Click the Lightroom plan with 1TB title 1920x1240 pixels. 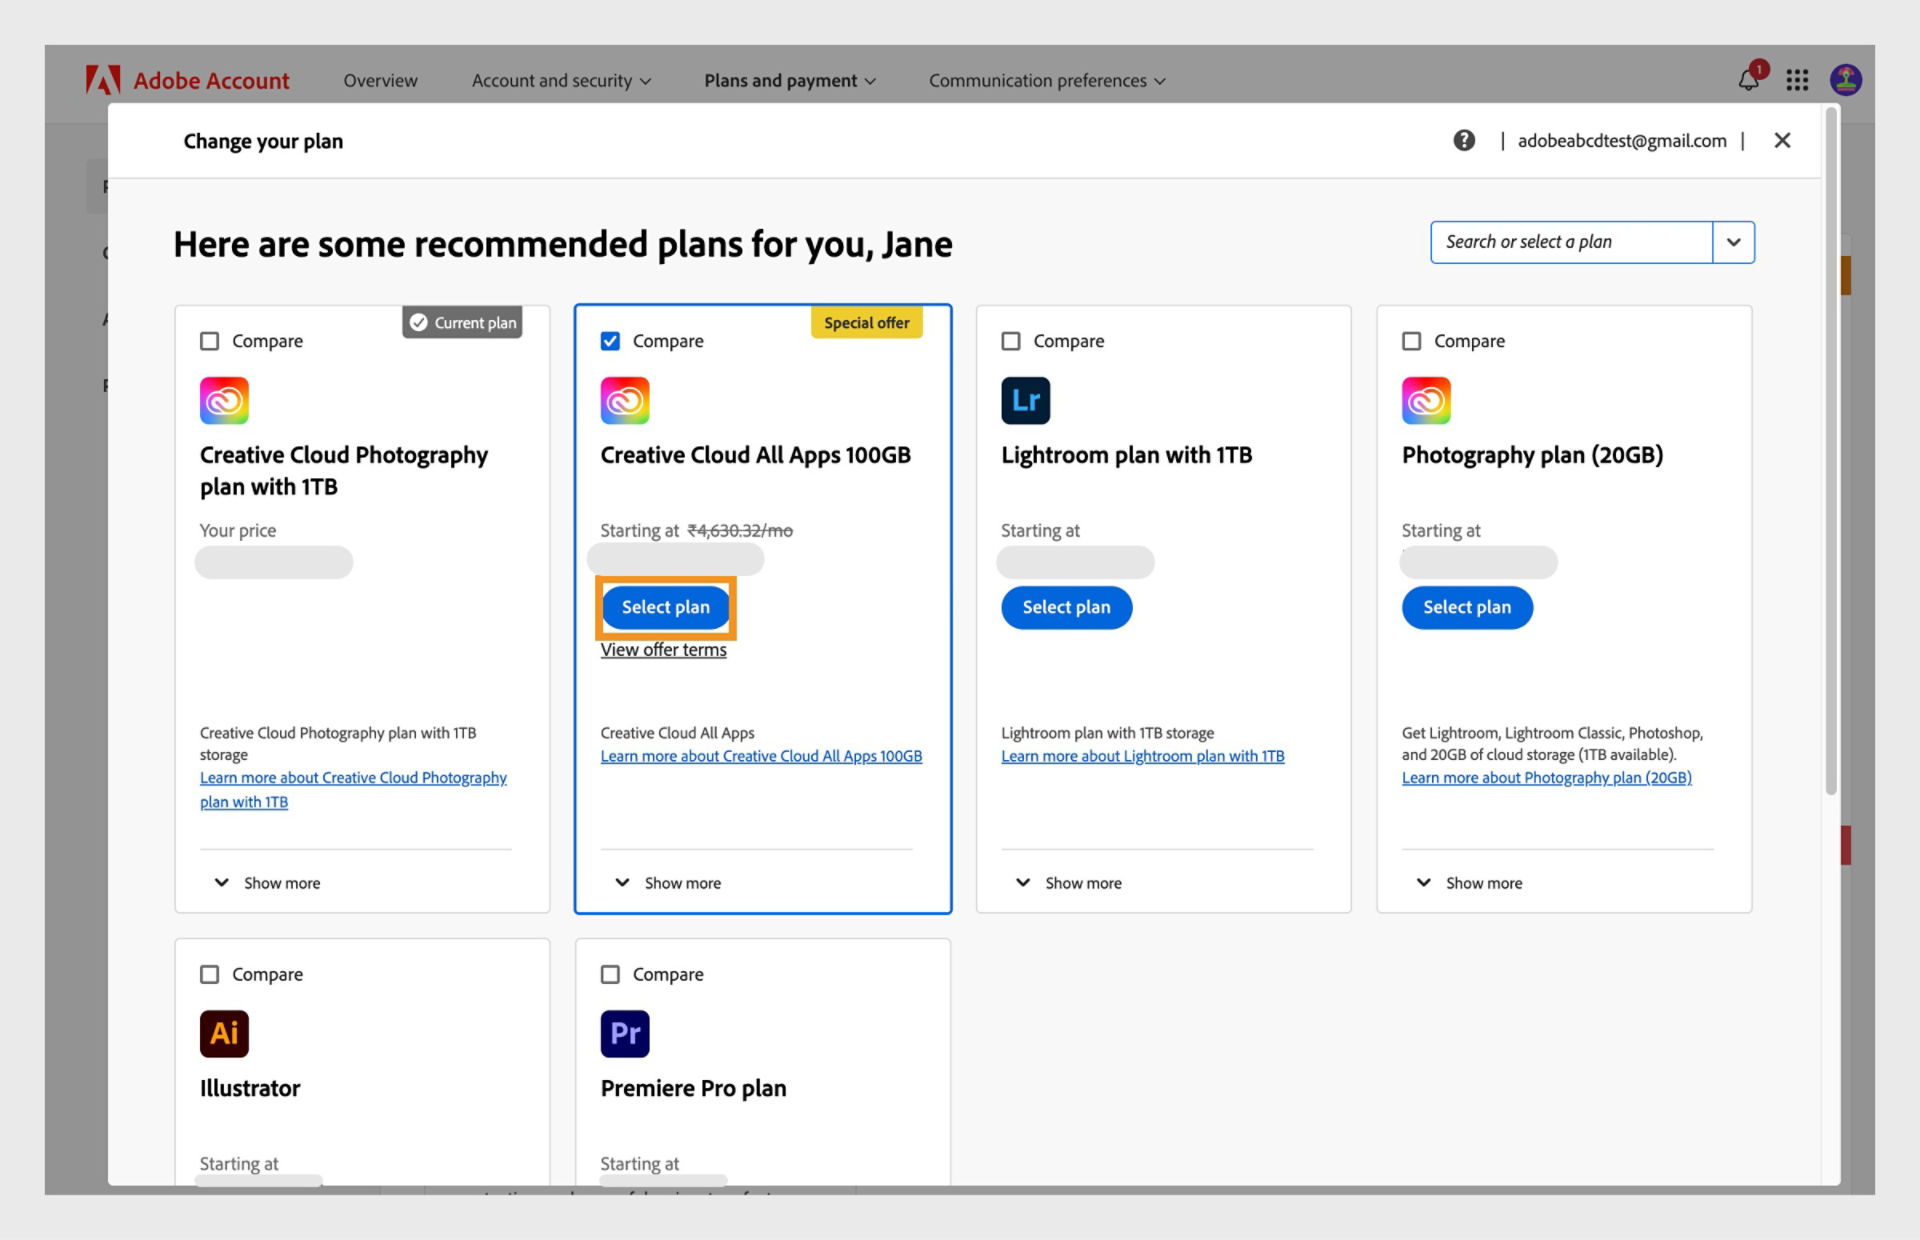pos(1127,455)
